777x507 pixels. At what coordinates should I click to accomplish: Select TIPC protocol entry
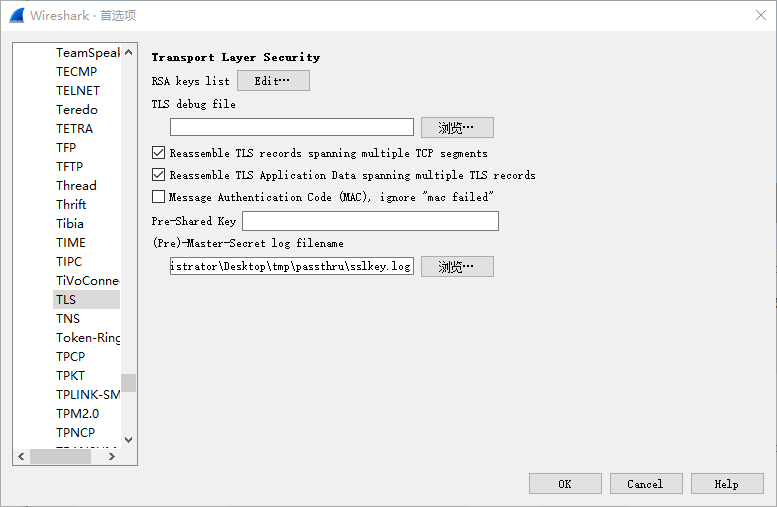point(69,262)
